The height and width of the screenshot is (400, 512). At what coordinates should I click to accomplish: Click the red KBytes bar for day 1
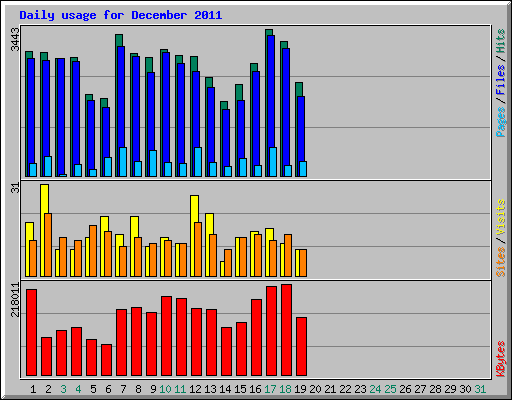pyautogui.click(x=32, y=332)
